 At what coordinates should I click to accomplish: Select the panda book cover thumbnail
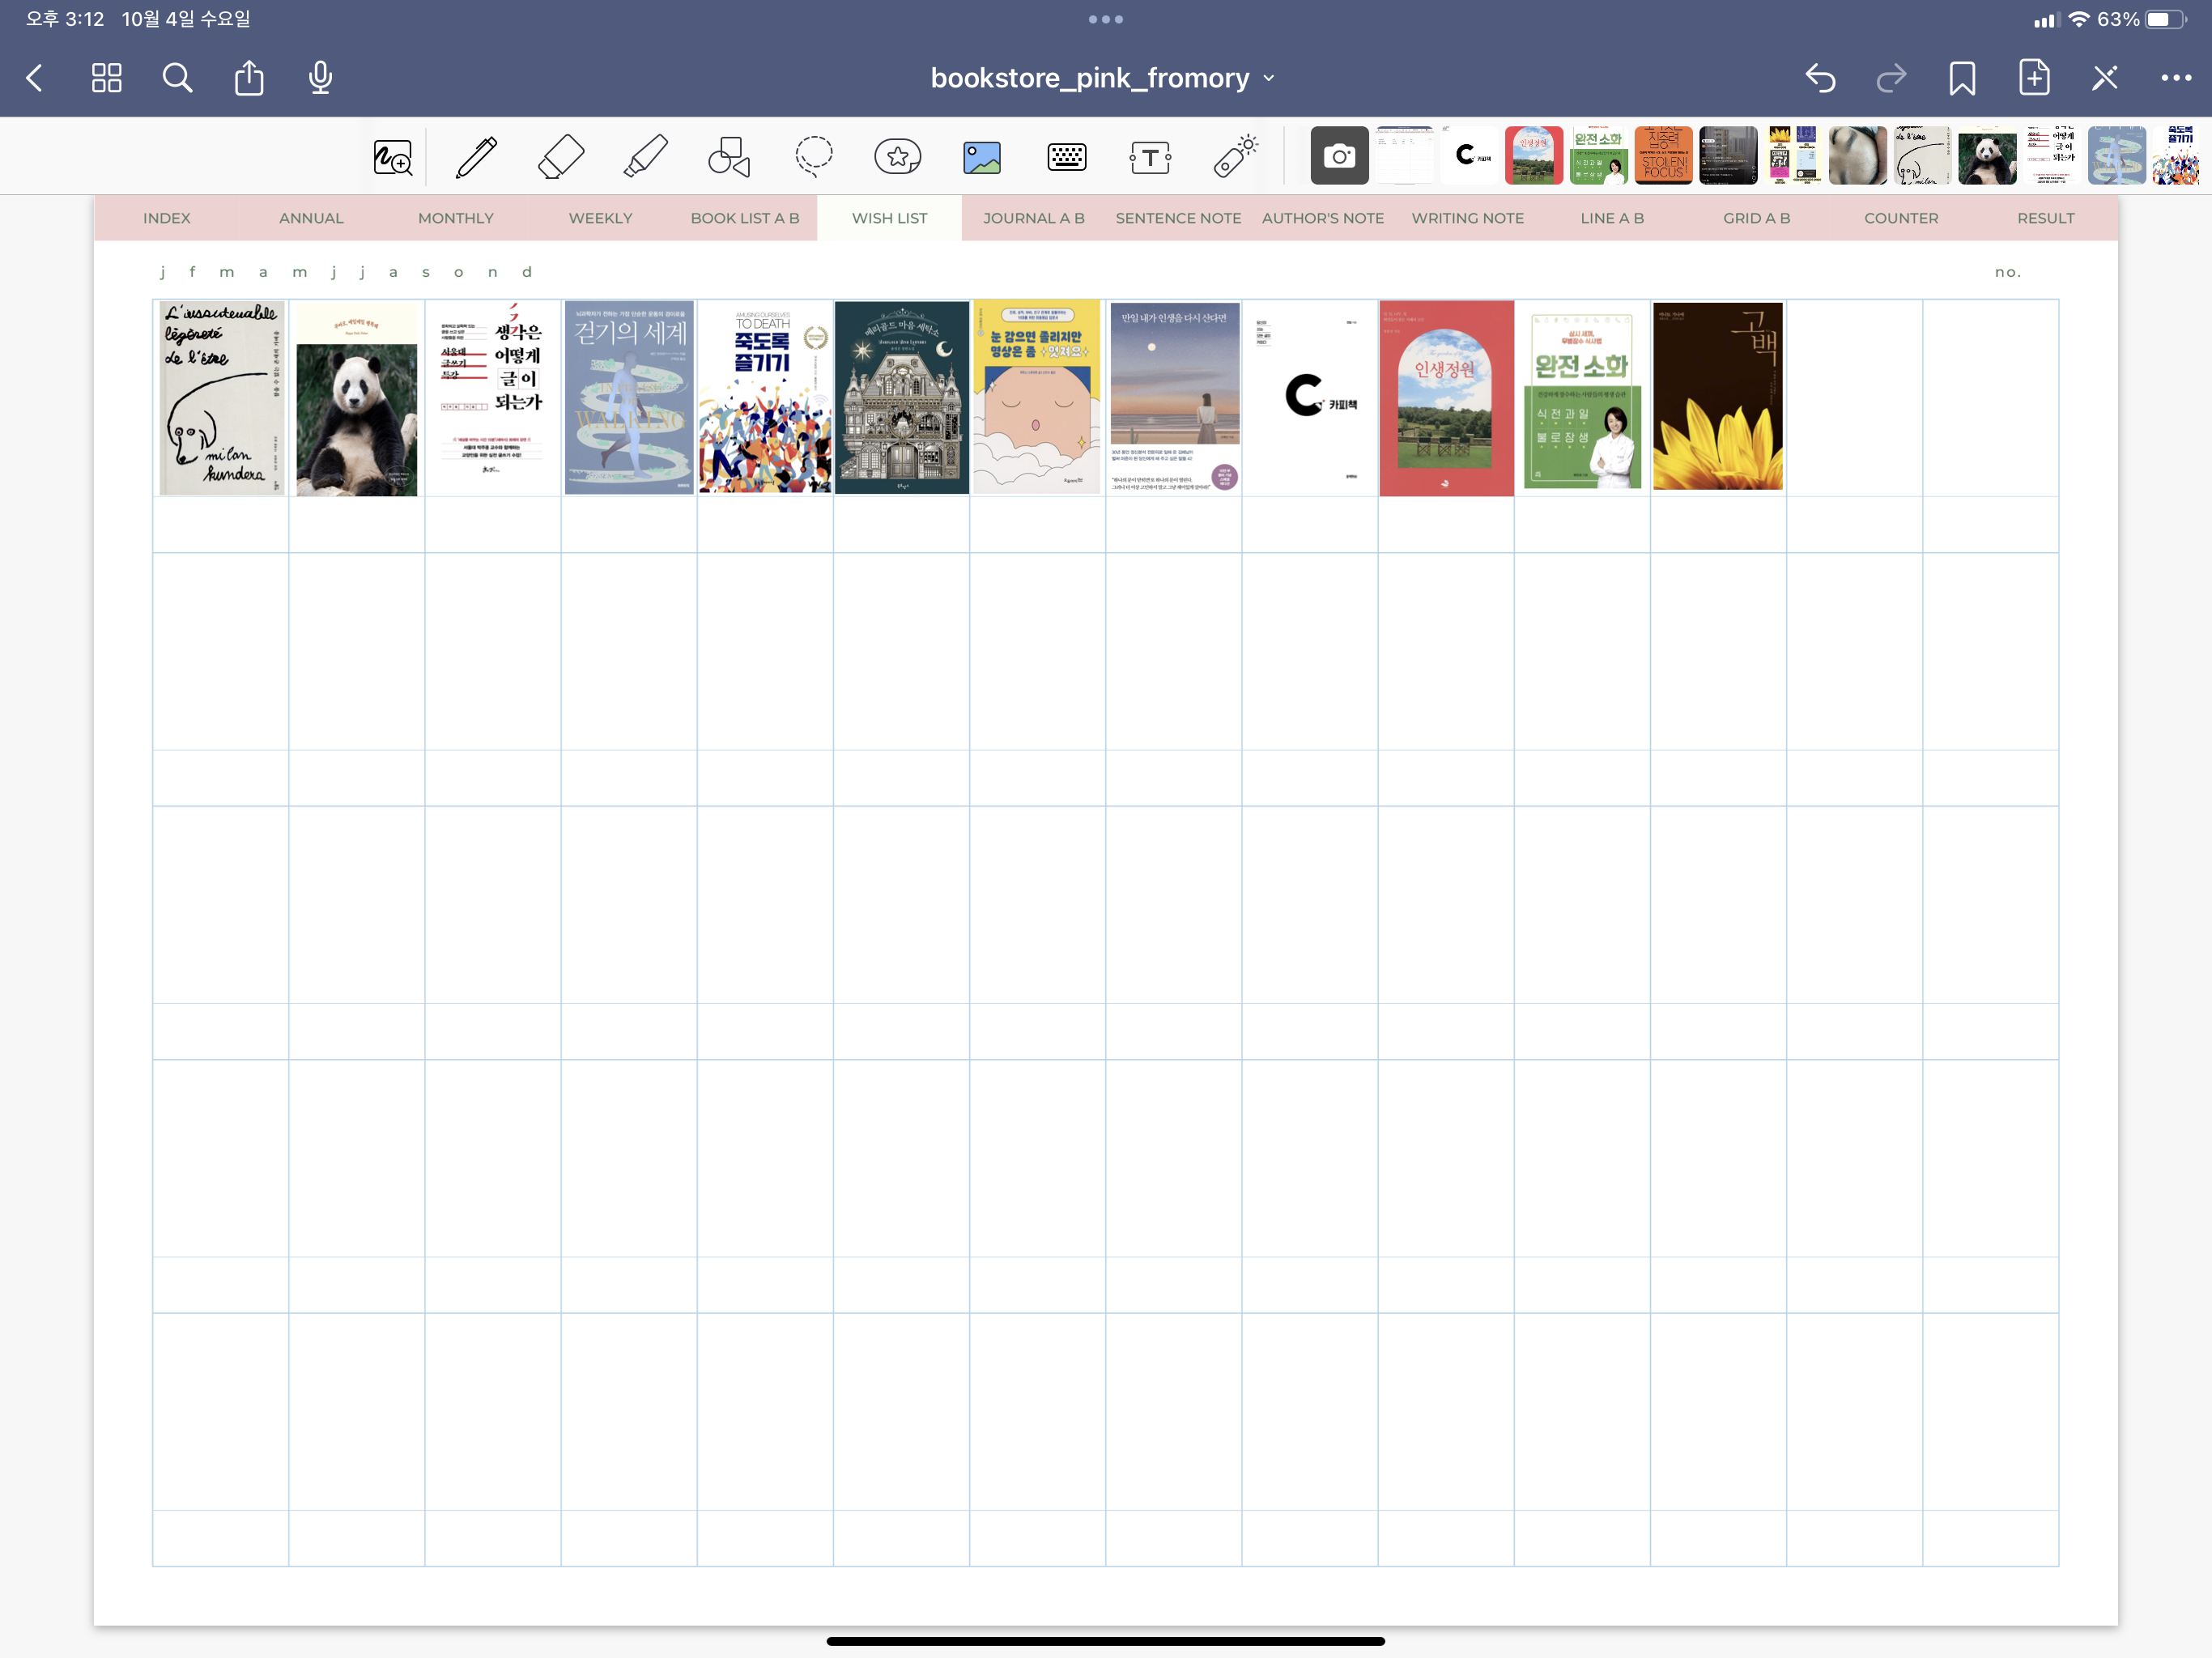point(1987,156)
